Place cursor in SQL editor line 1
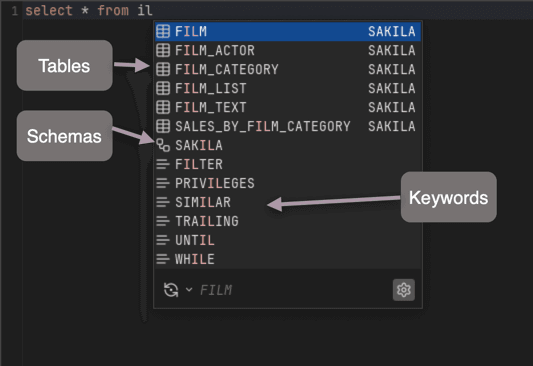Viewport: 533px width, 366px height. [277, 11]
